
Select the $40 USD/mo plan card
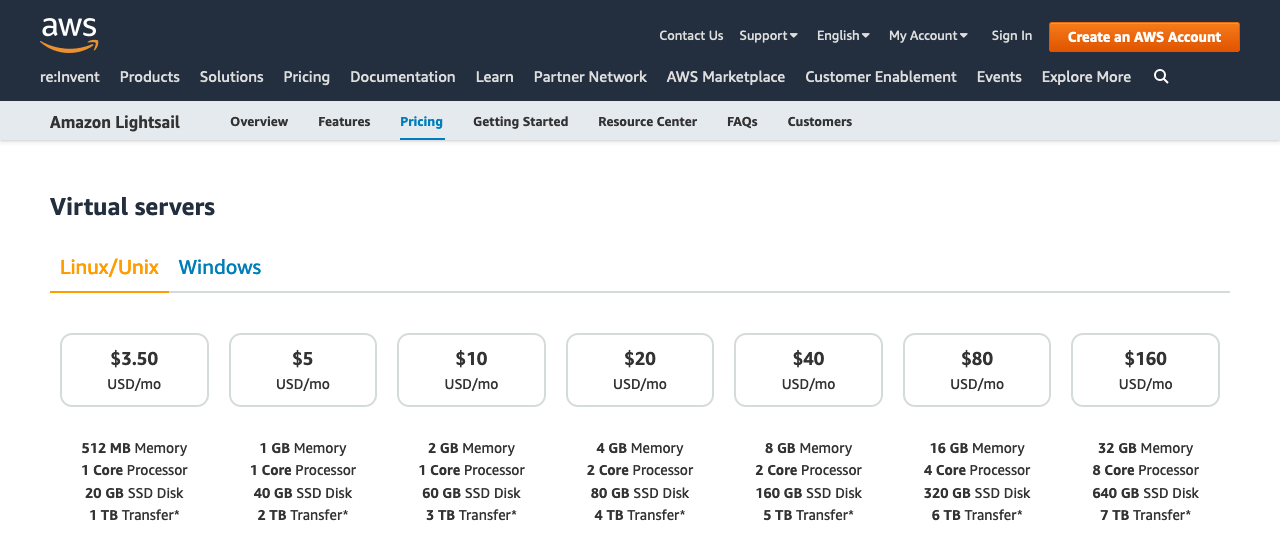808,370
